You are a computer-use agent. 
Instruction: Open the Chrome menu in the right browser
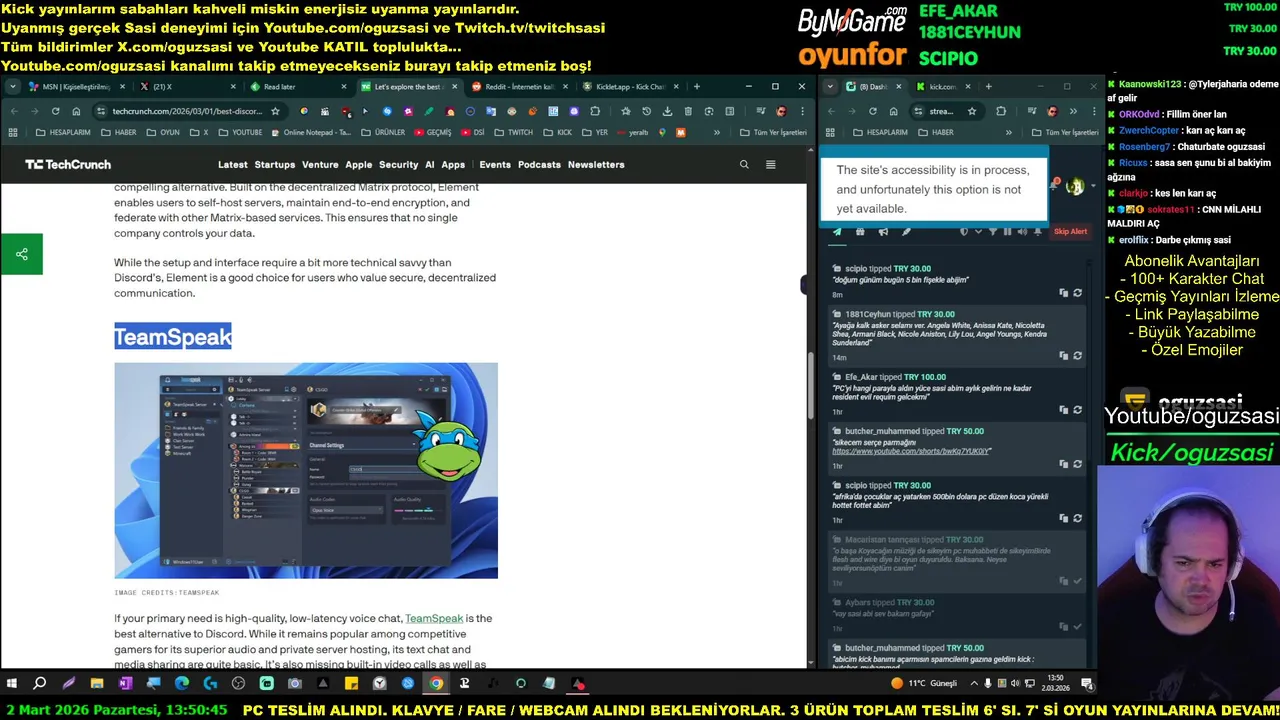pos(1094,111)
